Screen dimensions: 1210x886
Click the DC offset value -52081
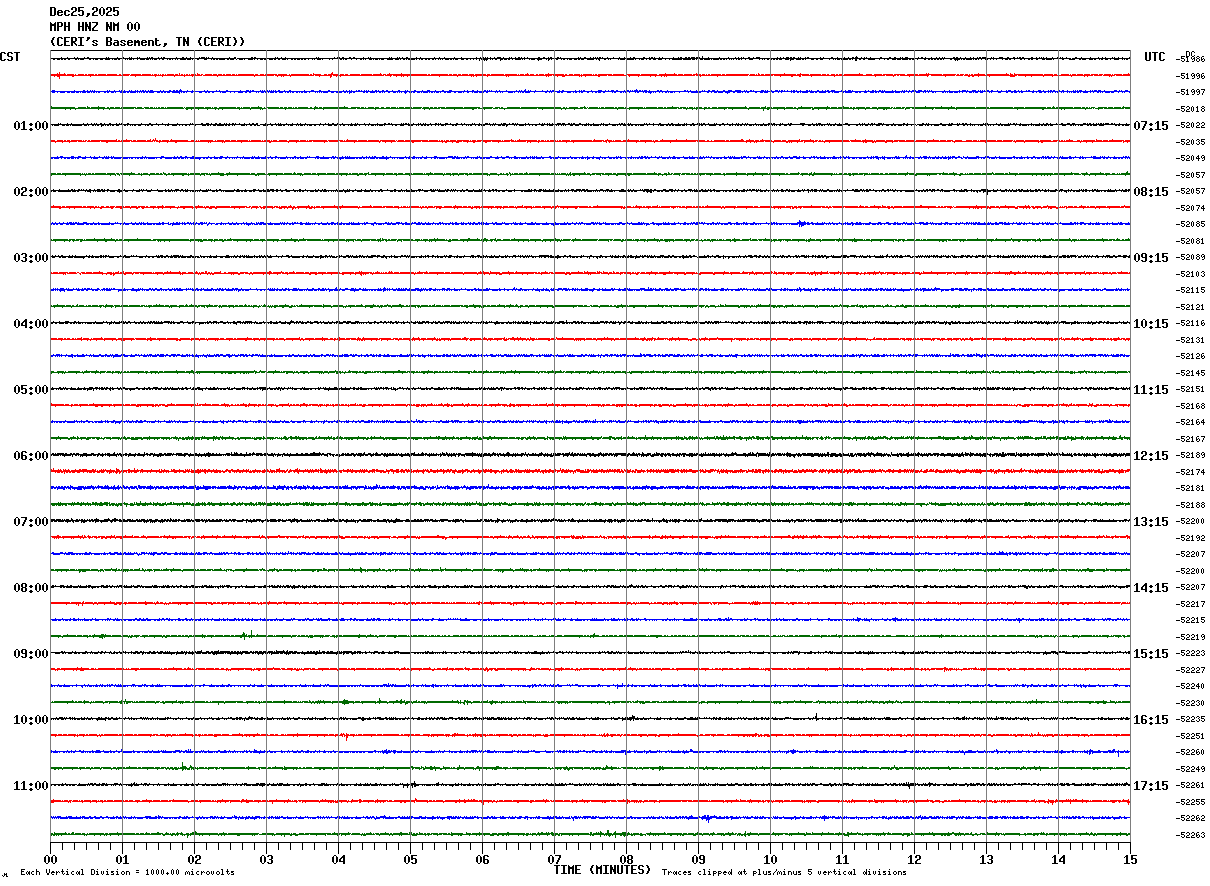(1190, 241)
